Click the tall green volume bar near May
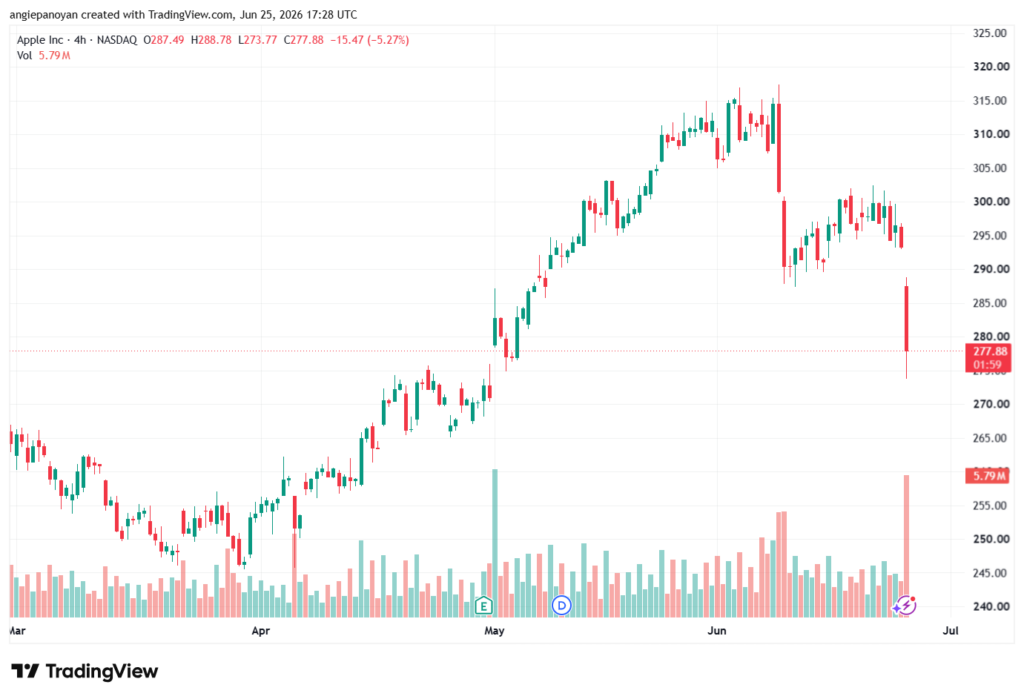Image resolution: width=1024 pixels, height=699 pixels. [495, 543]
